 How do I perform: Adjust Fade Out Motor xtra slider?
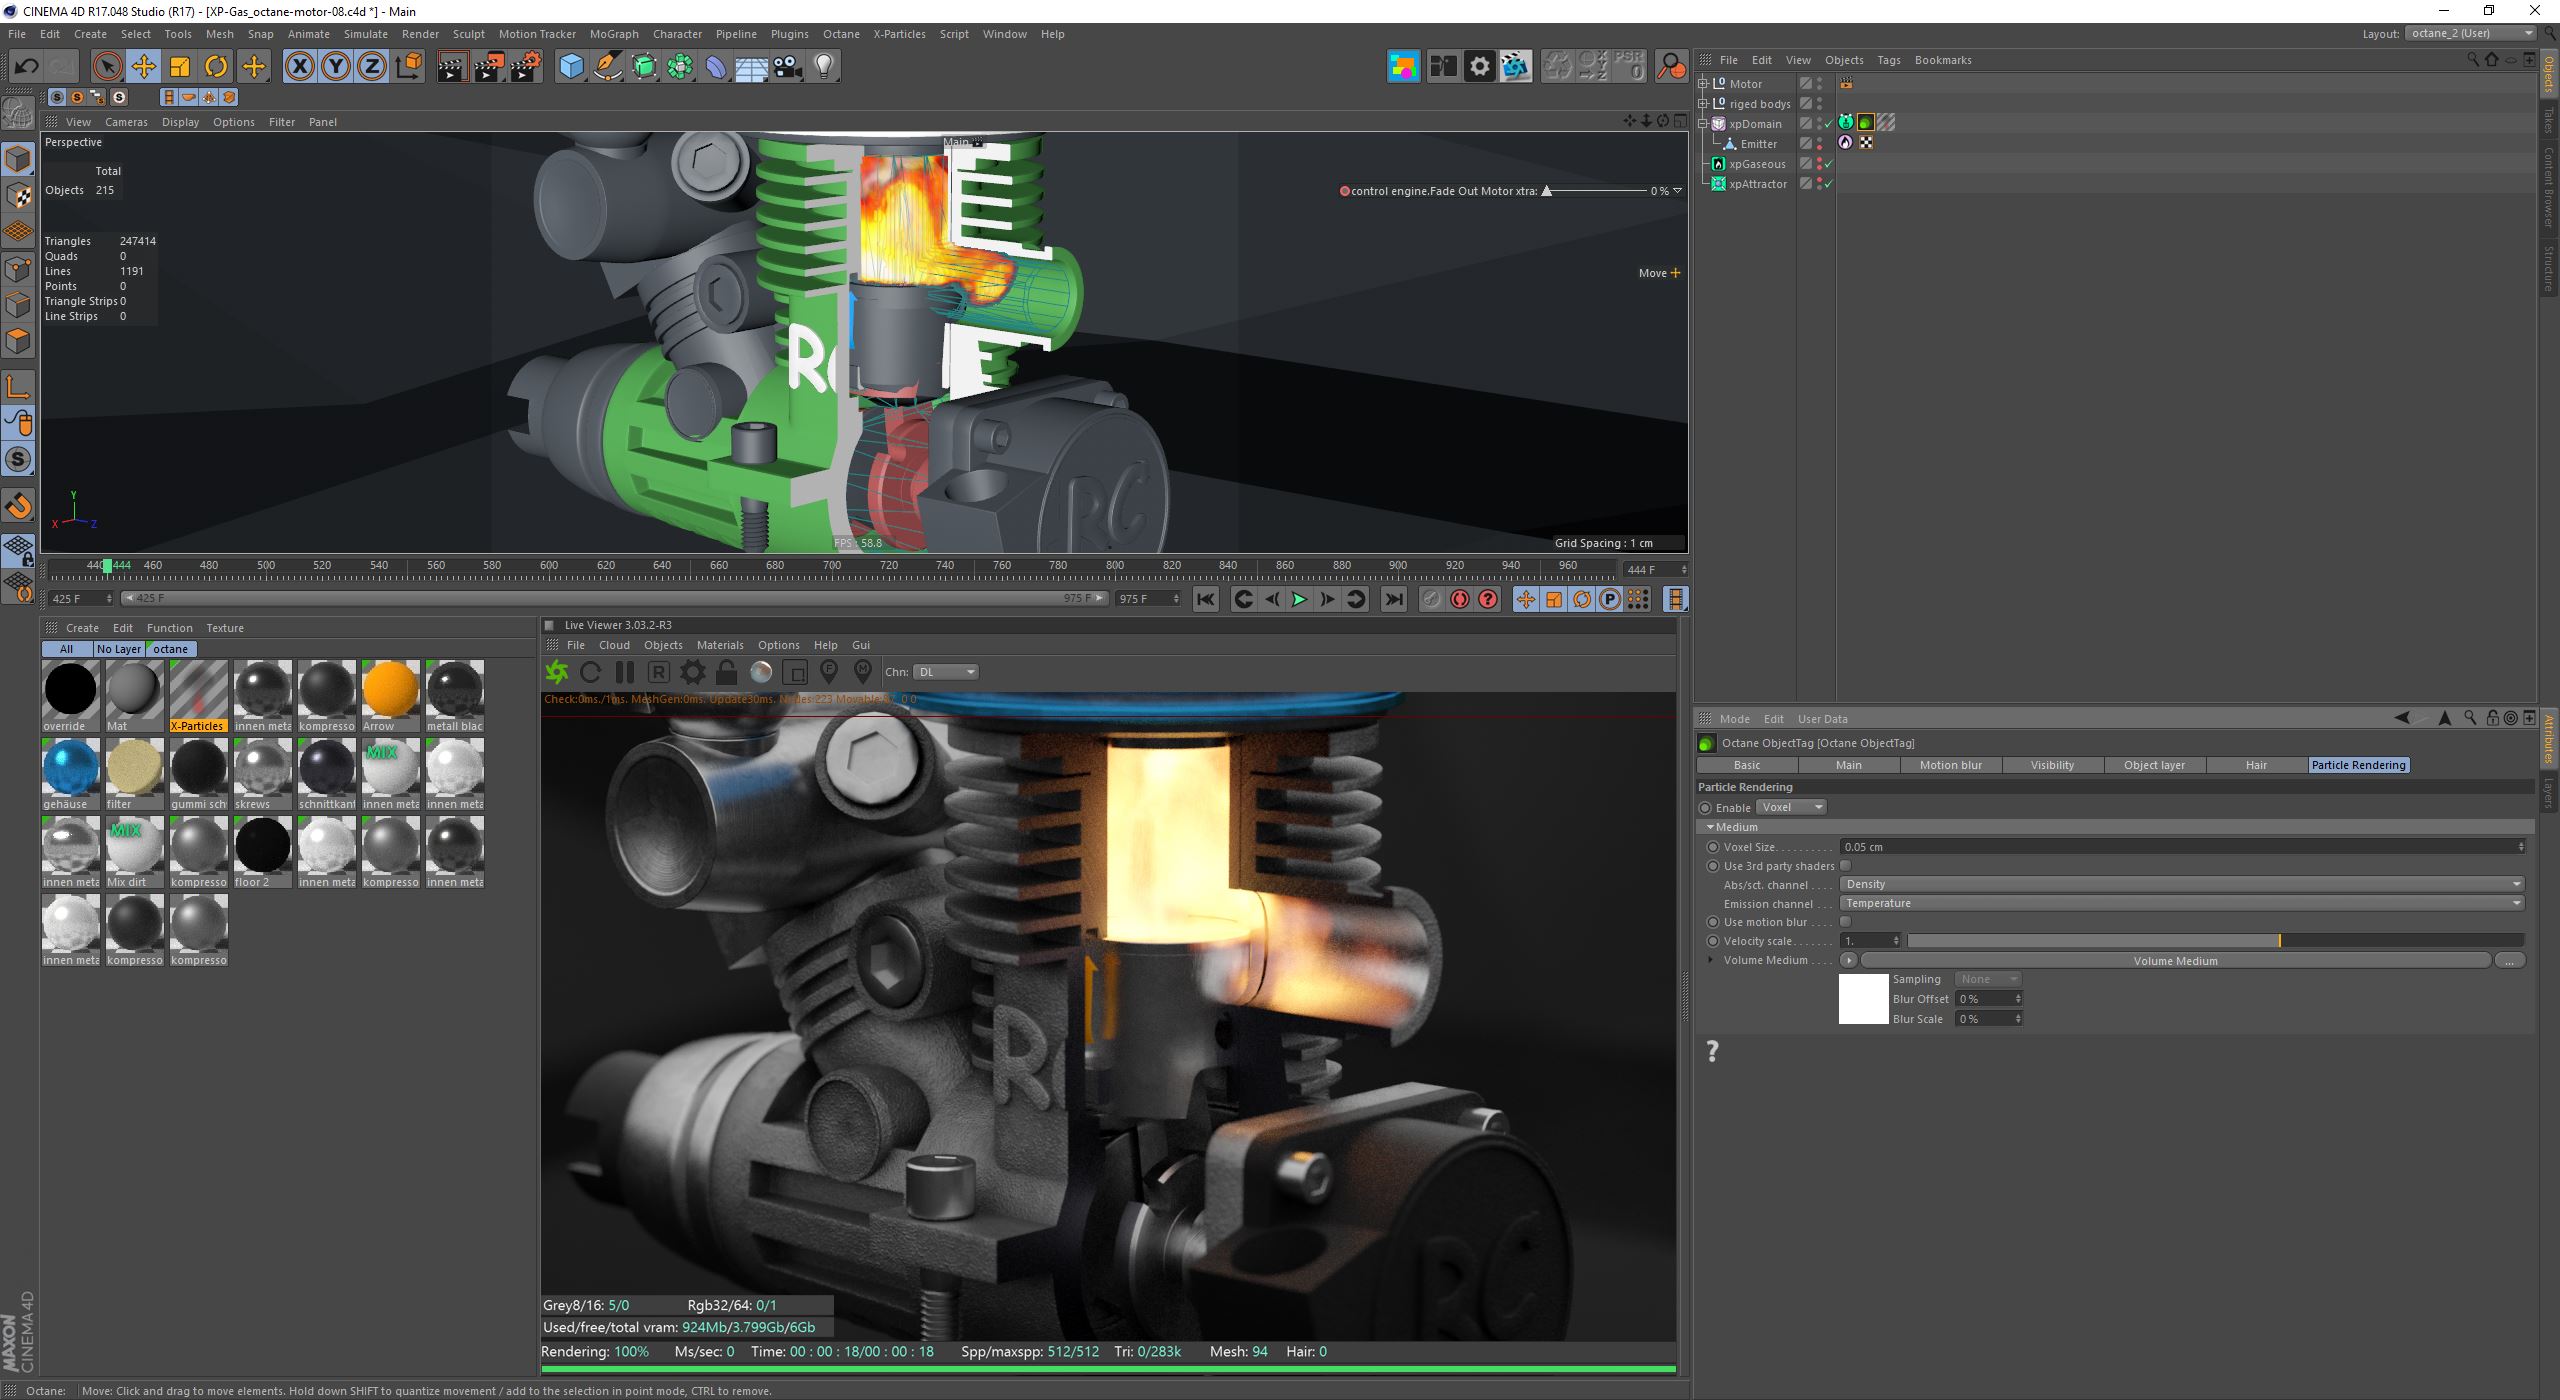(1596, 191)
